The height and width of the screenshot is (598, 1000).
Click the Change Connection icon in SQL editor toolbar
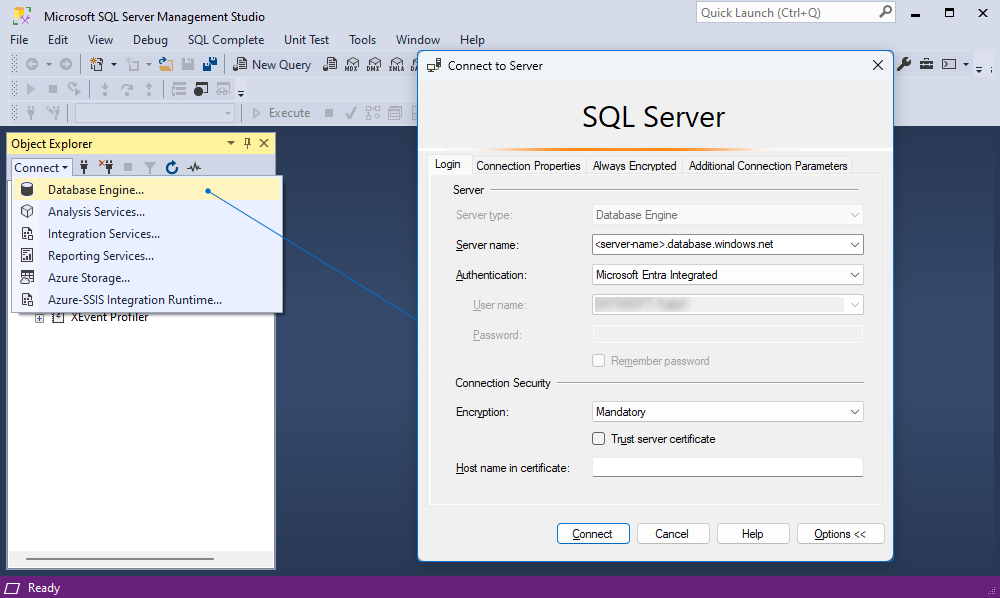coord(54,113)
